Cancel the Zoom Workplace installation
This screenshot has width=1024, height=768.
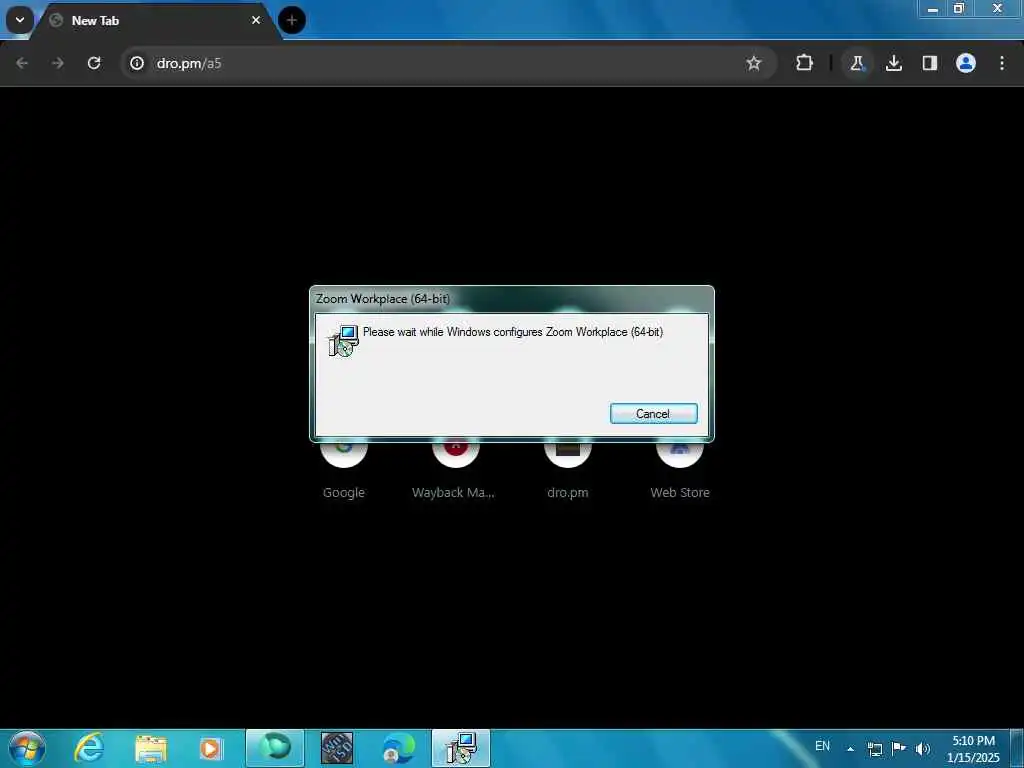653,413
